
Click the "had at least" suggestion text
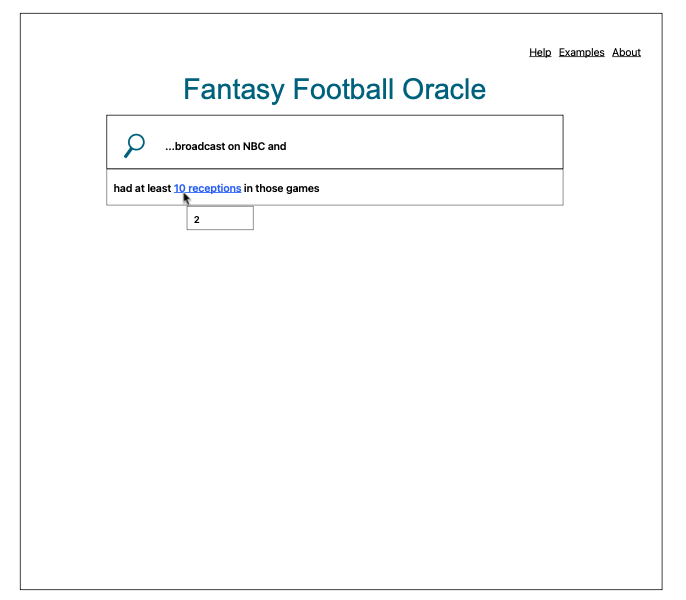coord(142,188)
